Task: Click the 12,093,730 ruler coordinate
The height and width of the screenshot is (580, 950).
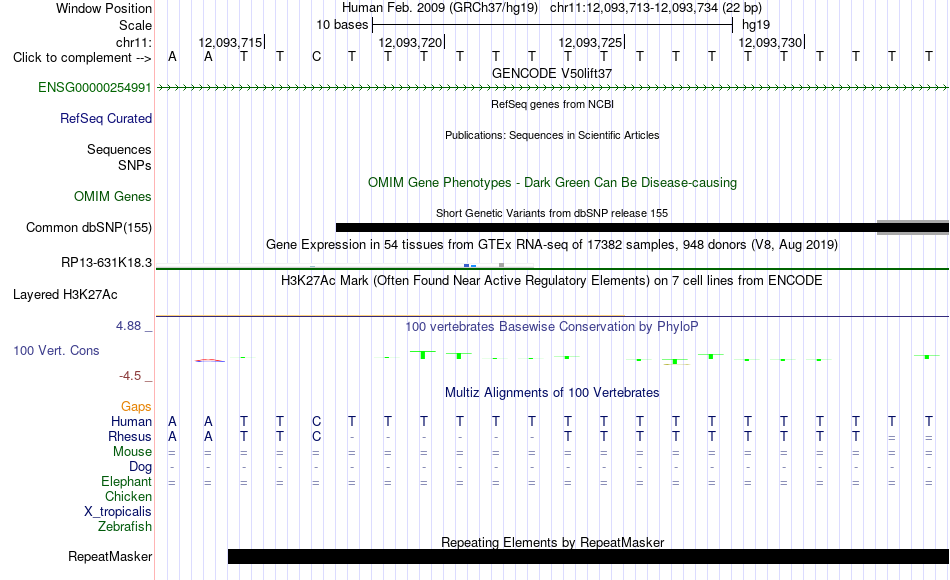Action: (x=770, y=42)
